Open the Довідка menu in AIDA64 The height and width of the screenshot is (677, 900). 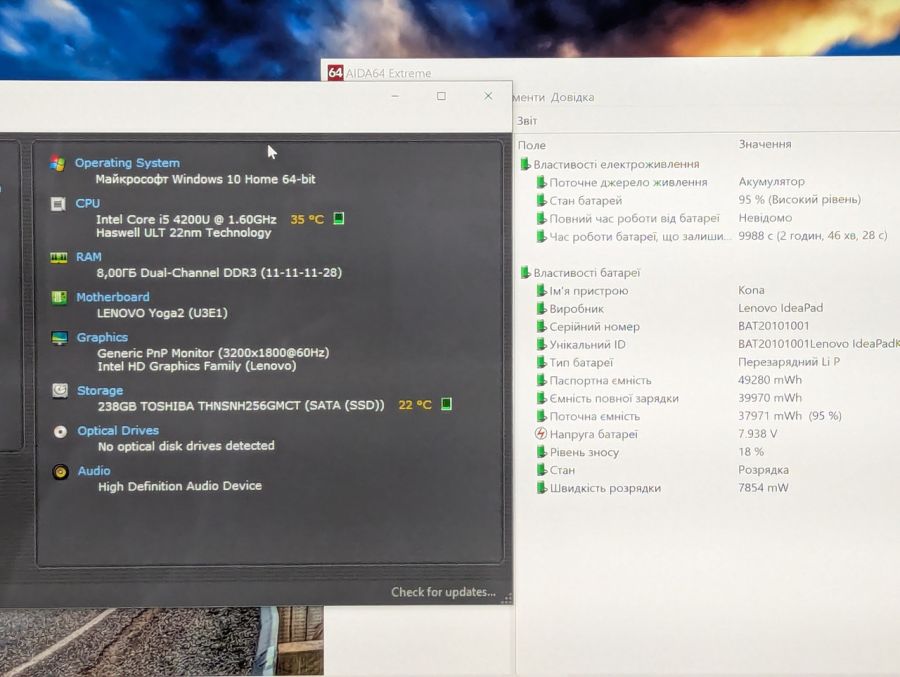(572, 98)
